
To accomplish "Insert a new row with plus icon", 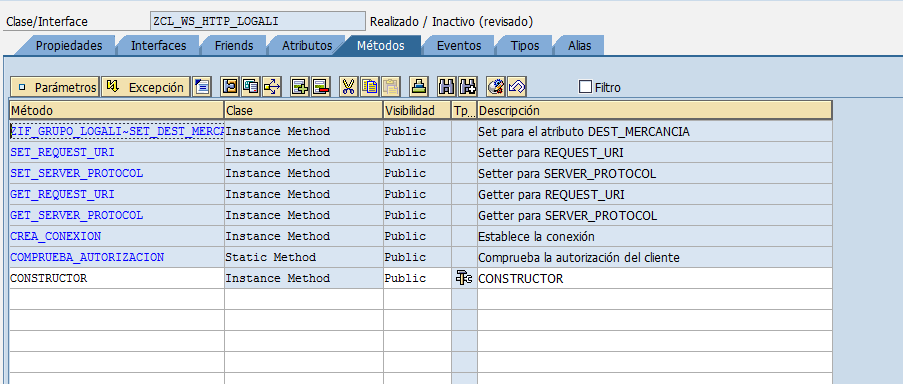I will [x=299, y=88].
